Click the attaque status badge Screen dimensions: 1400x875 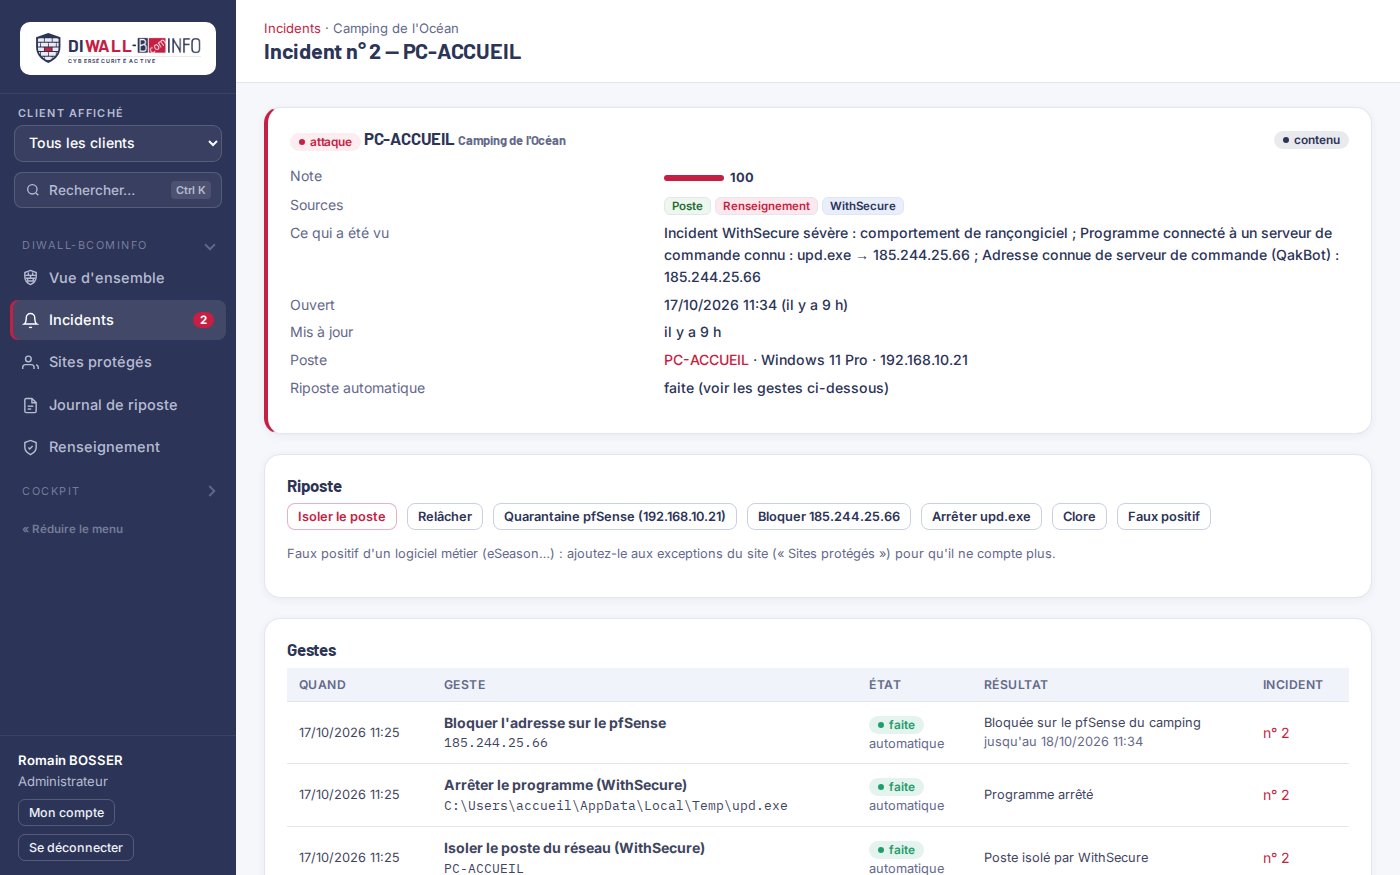[x=325, y=142]
